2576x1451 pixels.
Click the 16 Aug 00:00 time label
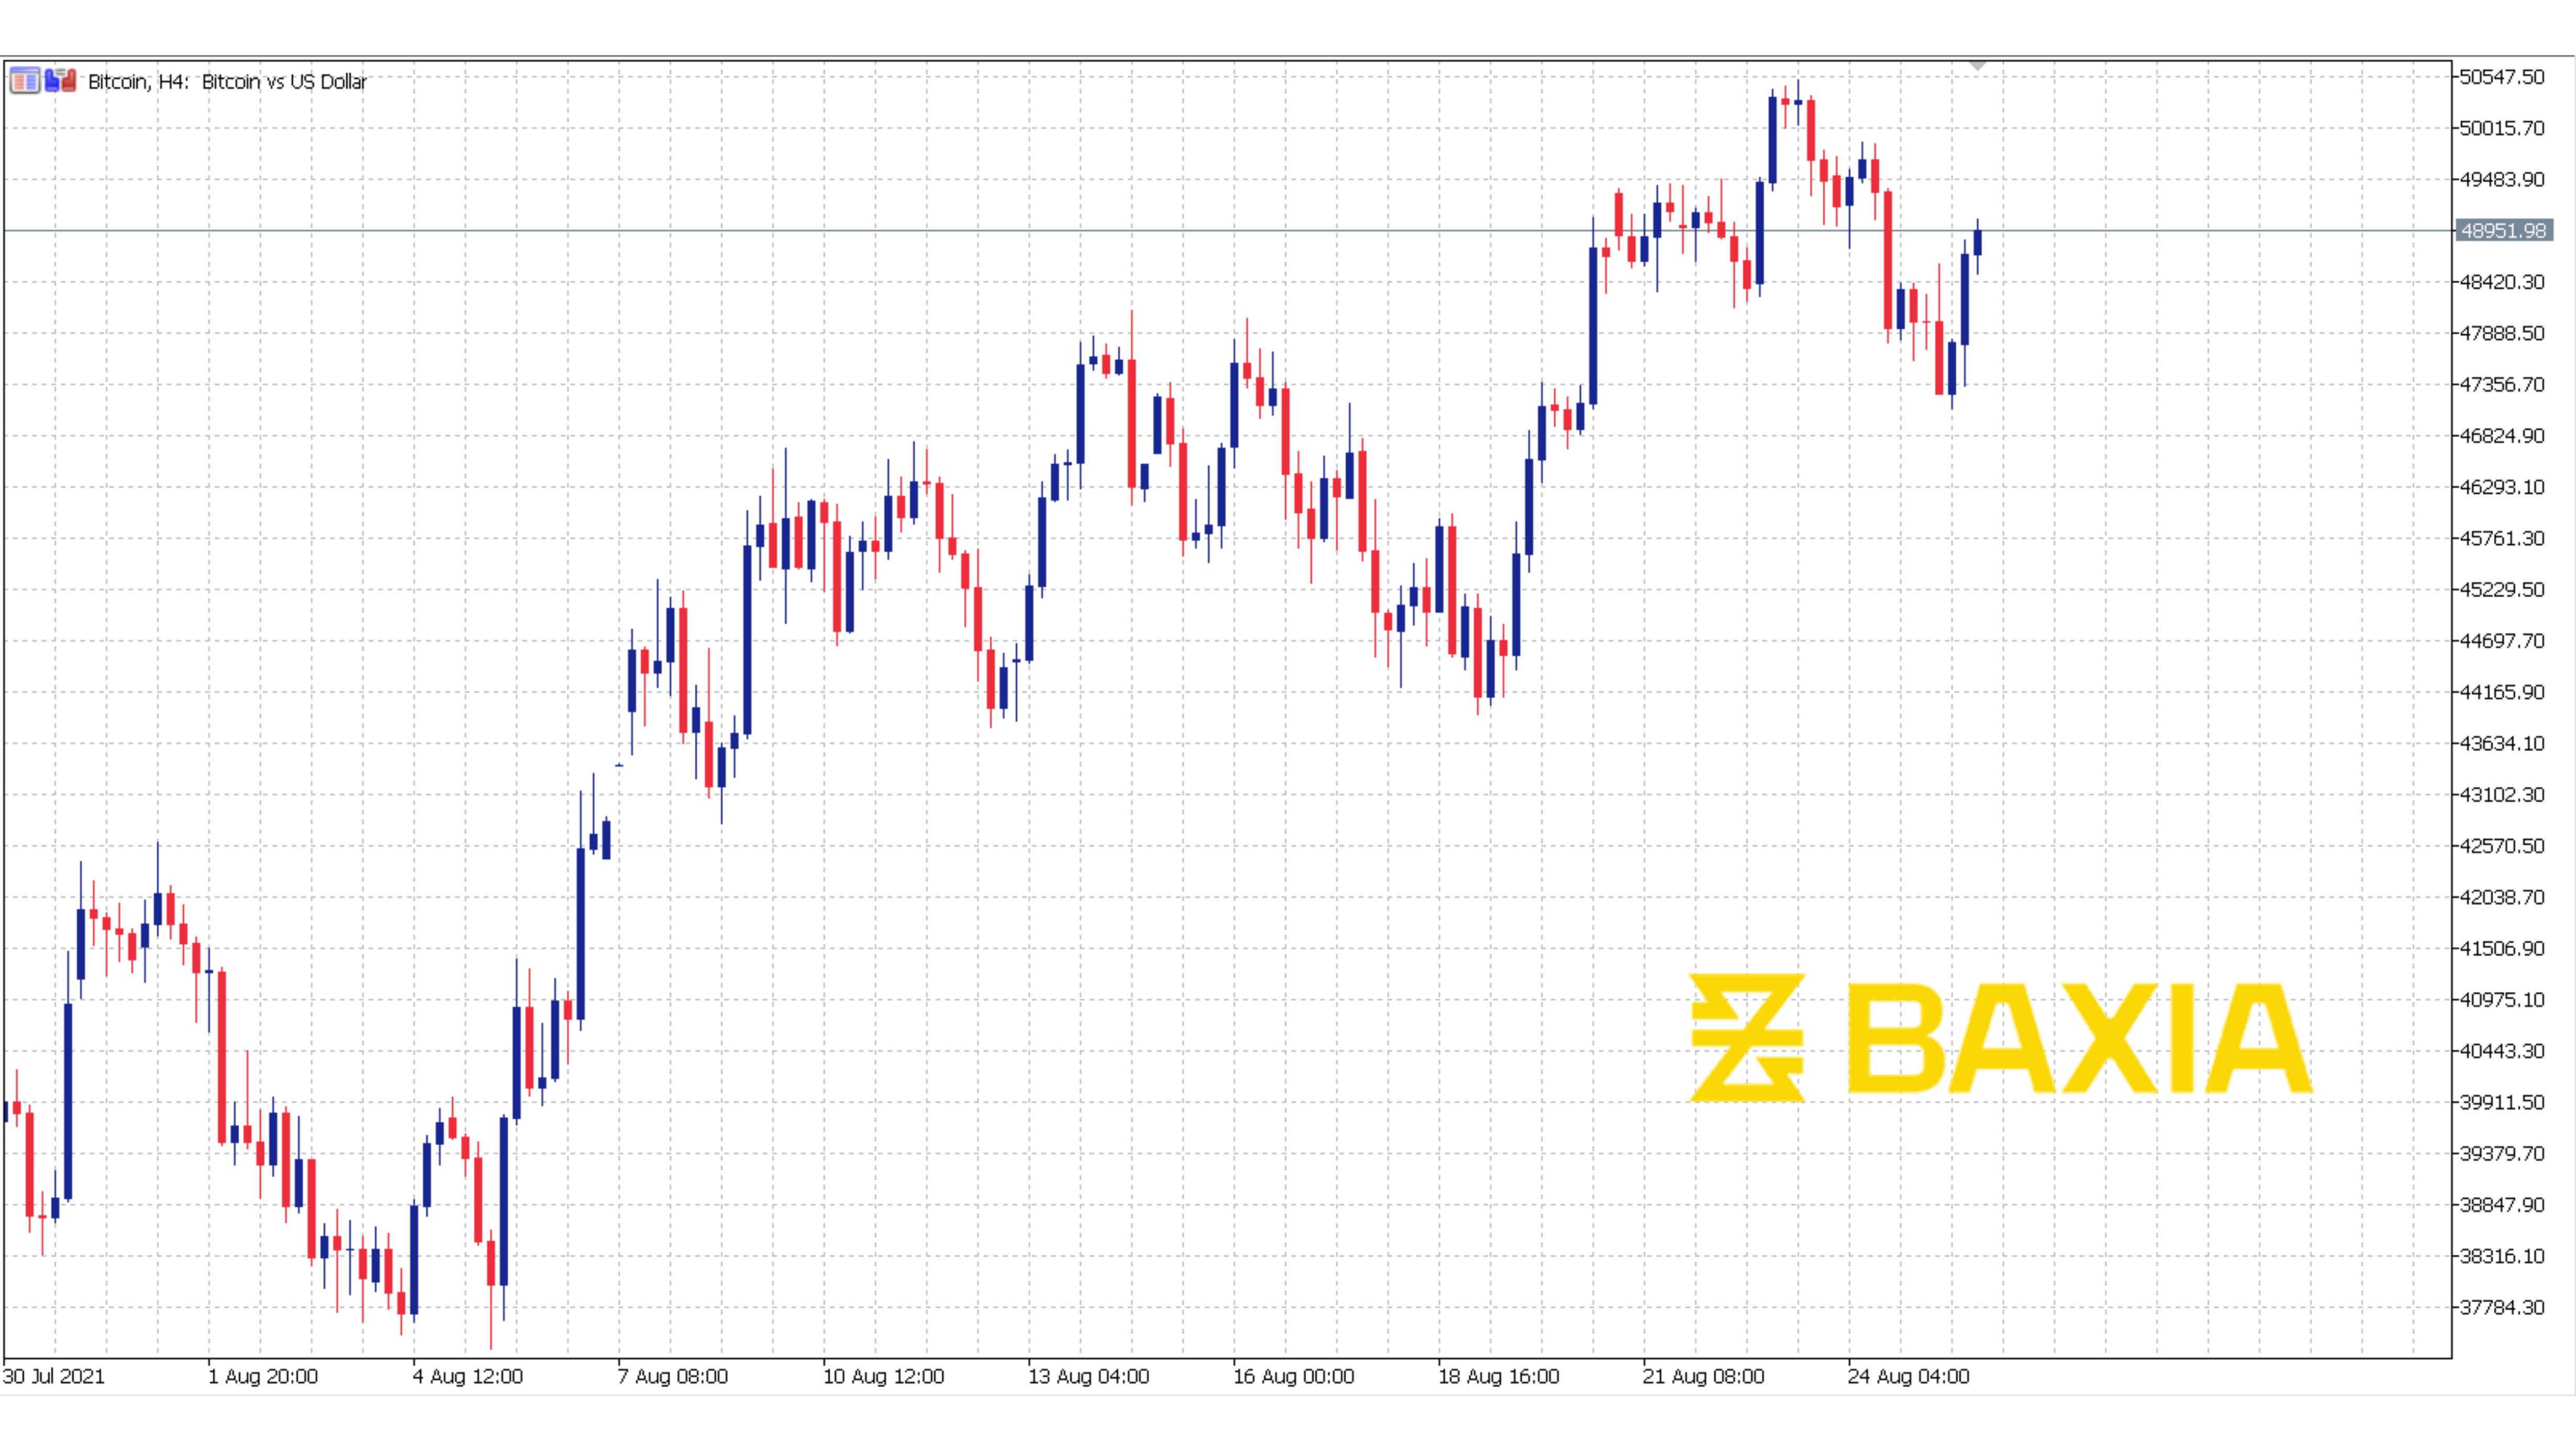point(1294,1376)
